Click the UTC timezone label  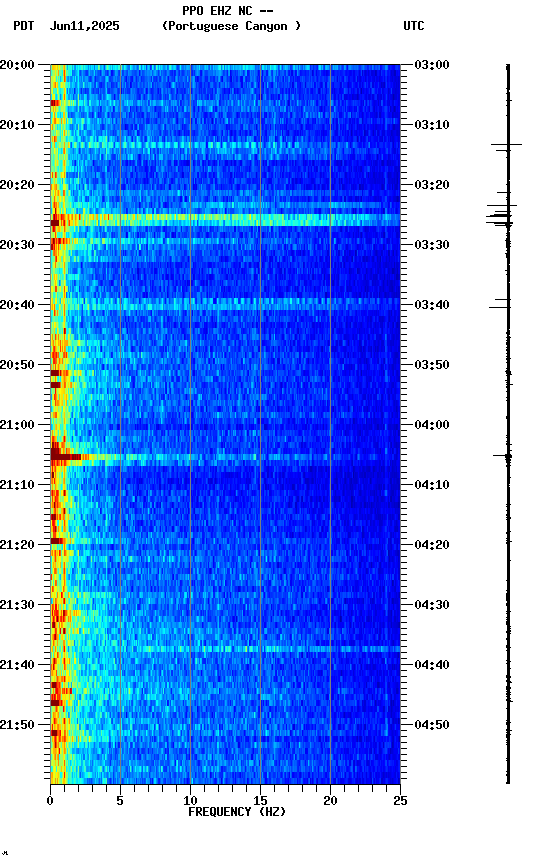click(x=414, y=26)
